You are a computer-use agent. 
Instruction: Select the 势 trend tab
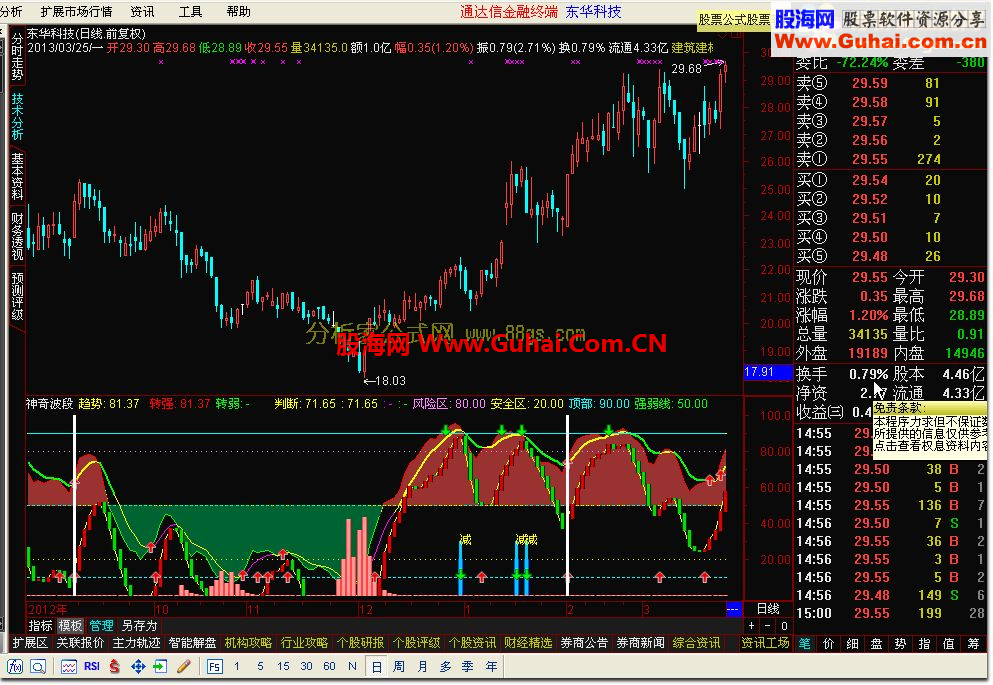pos(901,643)
